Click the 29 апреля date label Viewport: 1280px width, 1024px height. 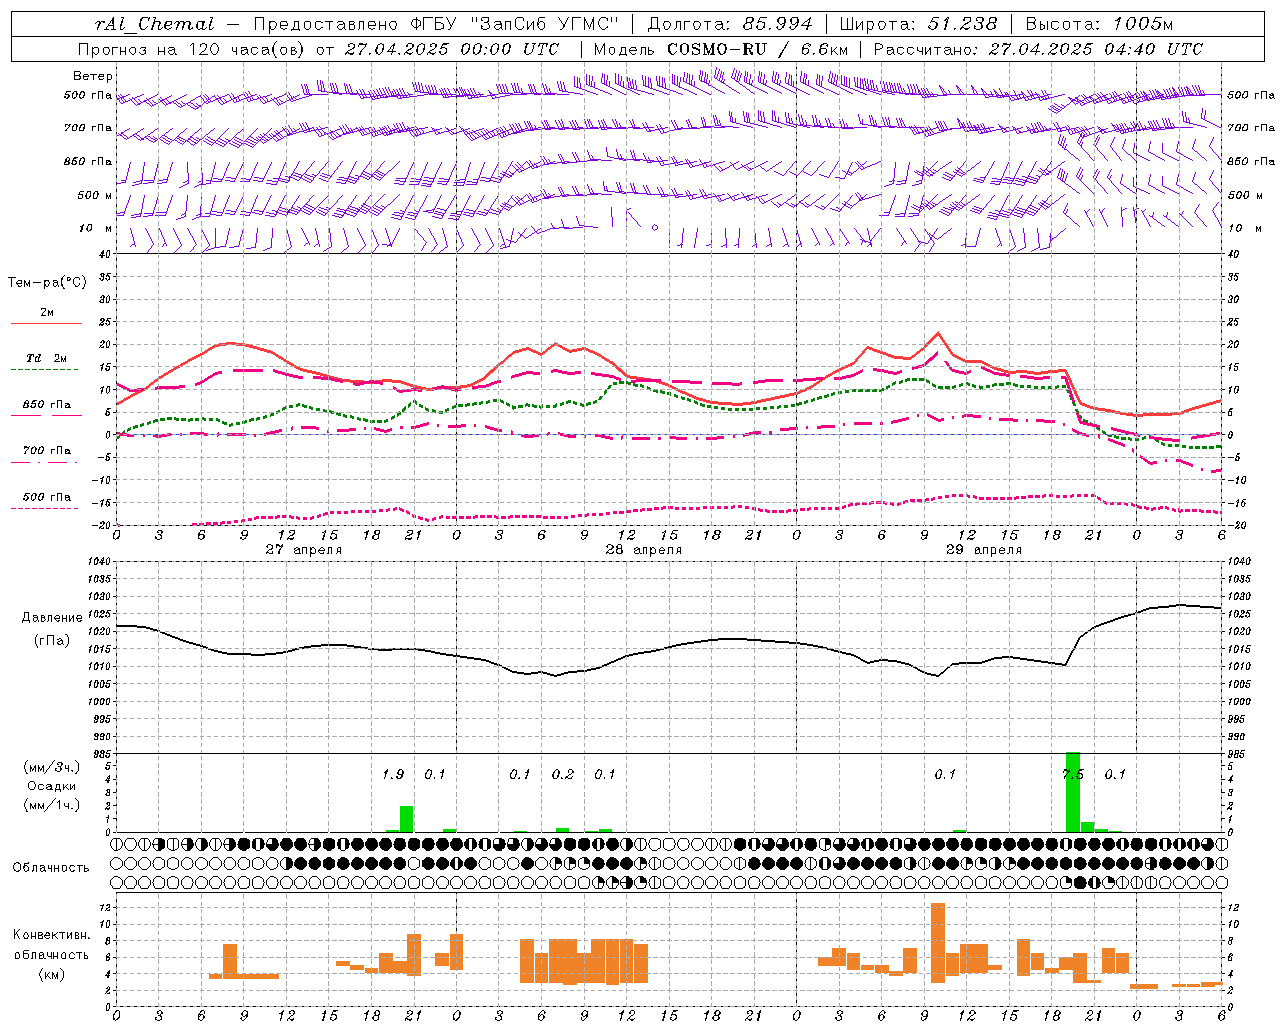click(x=984, y=550)
